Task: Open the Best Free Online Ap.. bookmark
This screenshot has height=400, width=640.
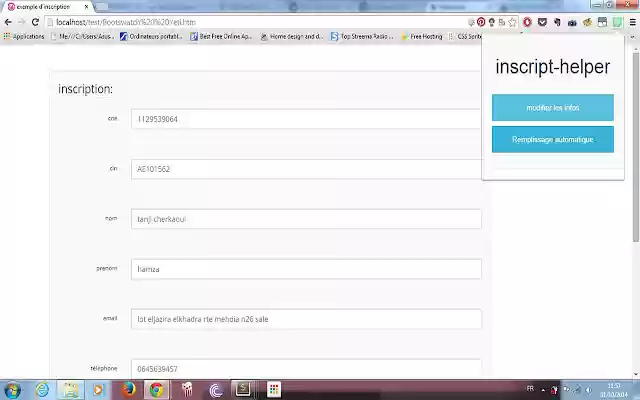Action: pyautogui.click(x=221, y=36)
